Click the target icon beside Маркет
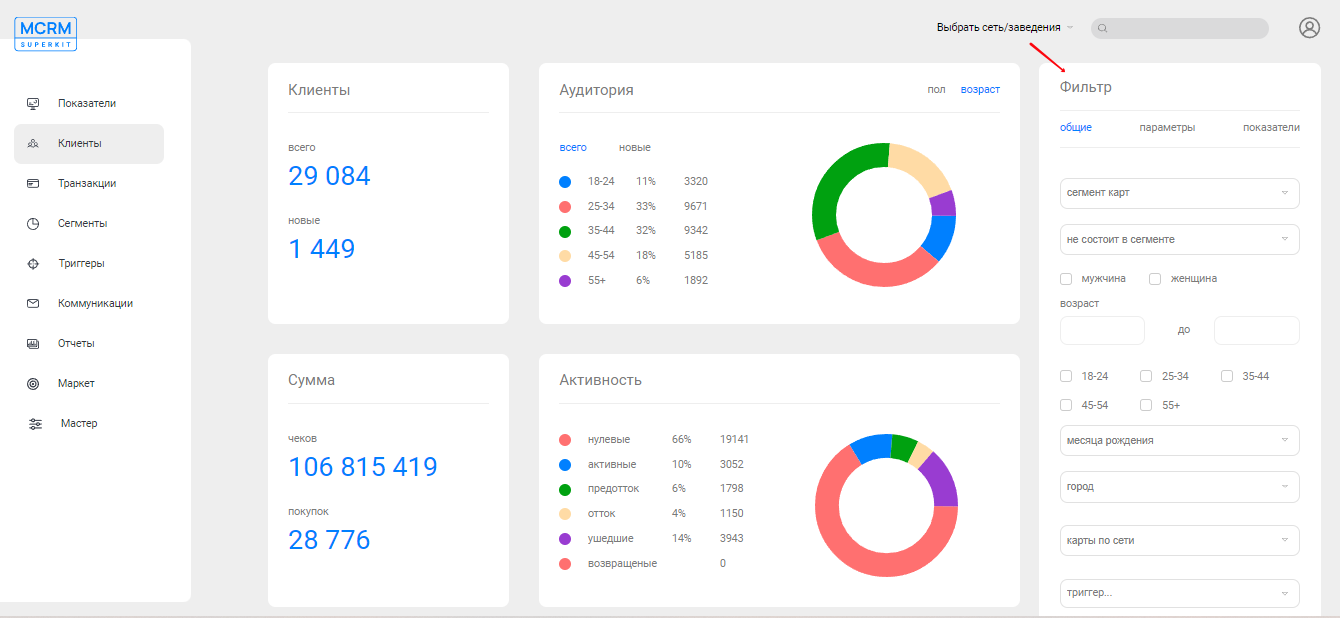This screenshot has height=618, width=1340. click(x=33, y=383)
